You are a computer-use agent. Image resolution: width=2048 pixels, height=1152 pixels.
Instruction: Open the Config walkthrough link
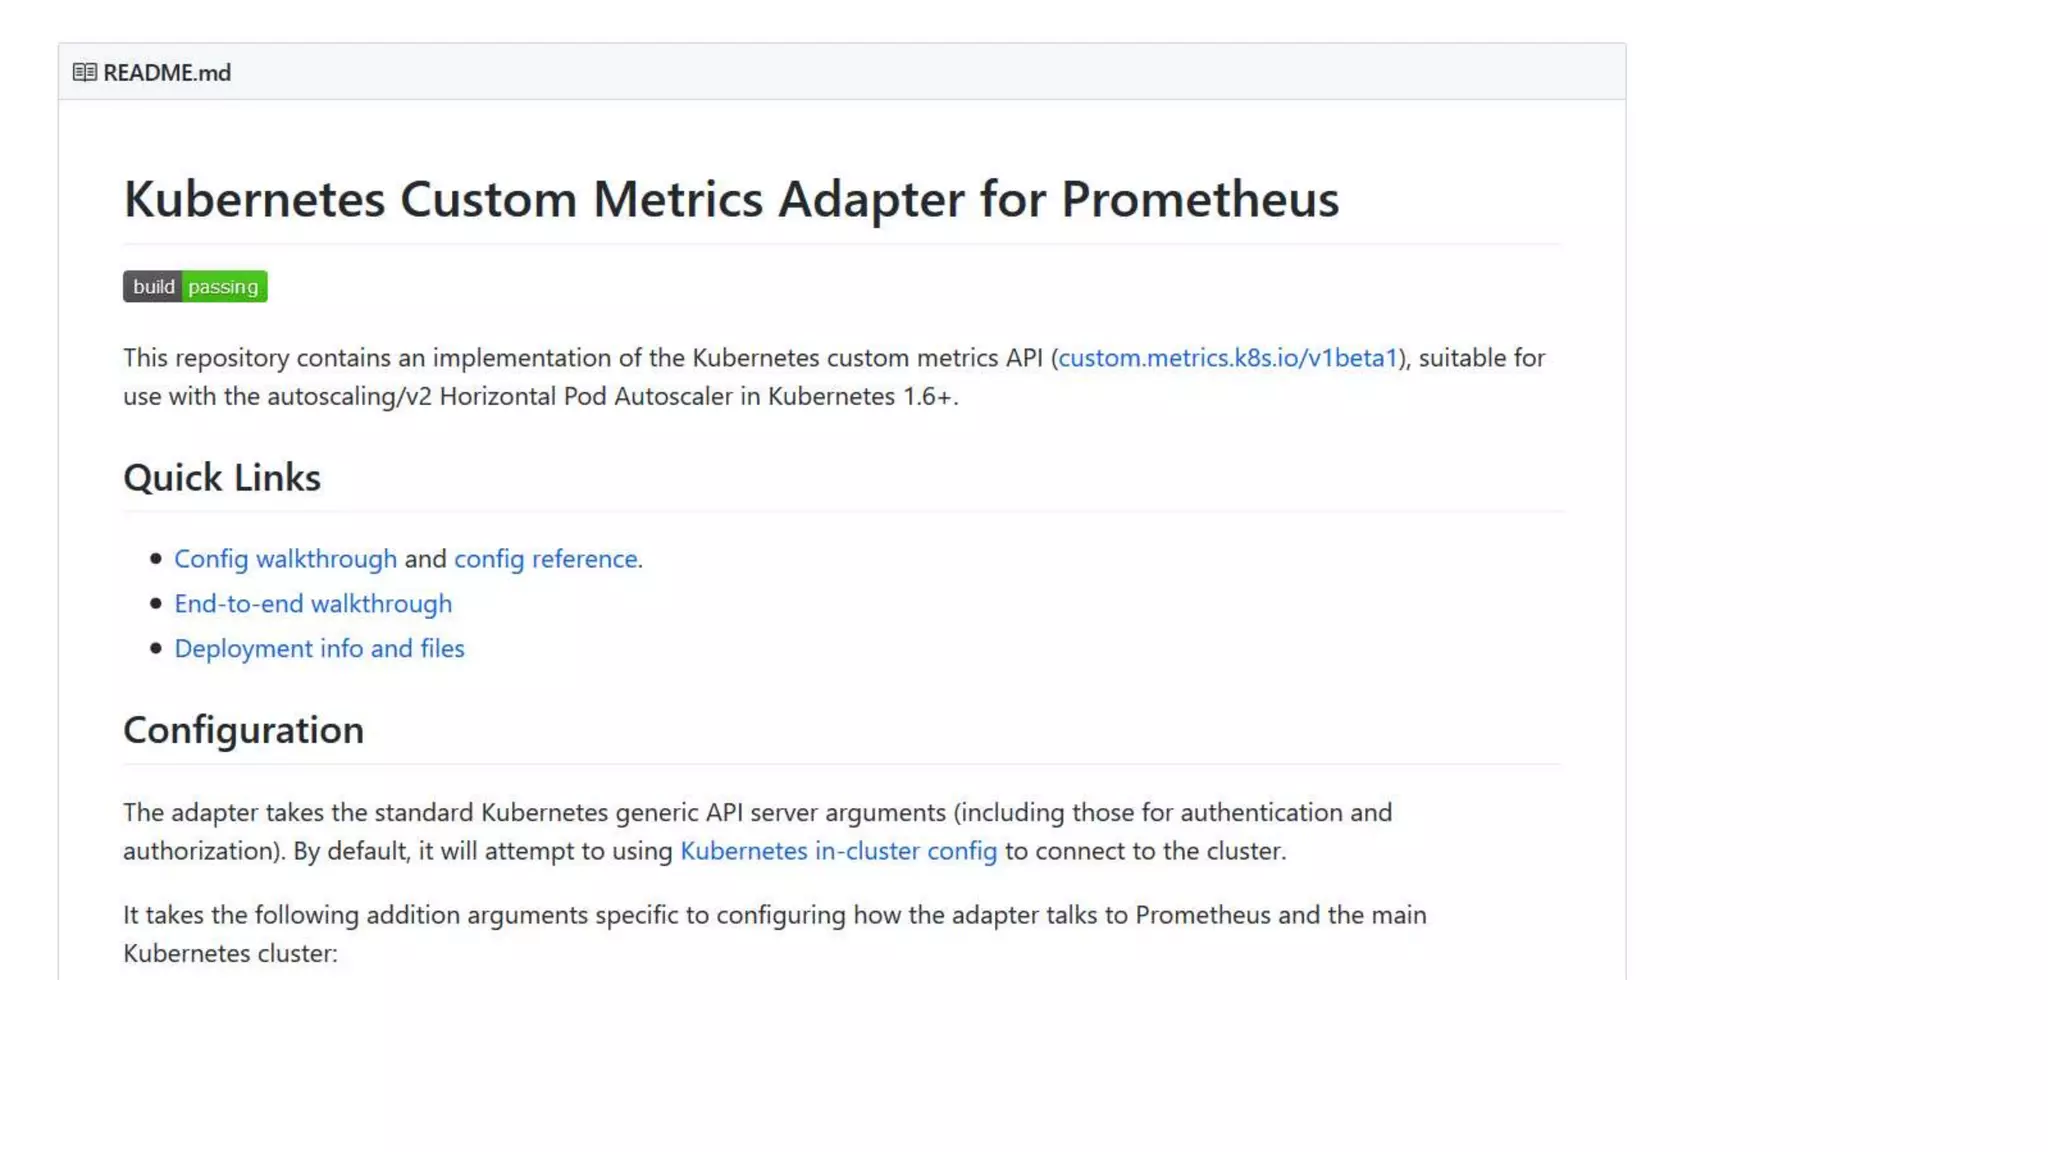pos(285,558)
